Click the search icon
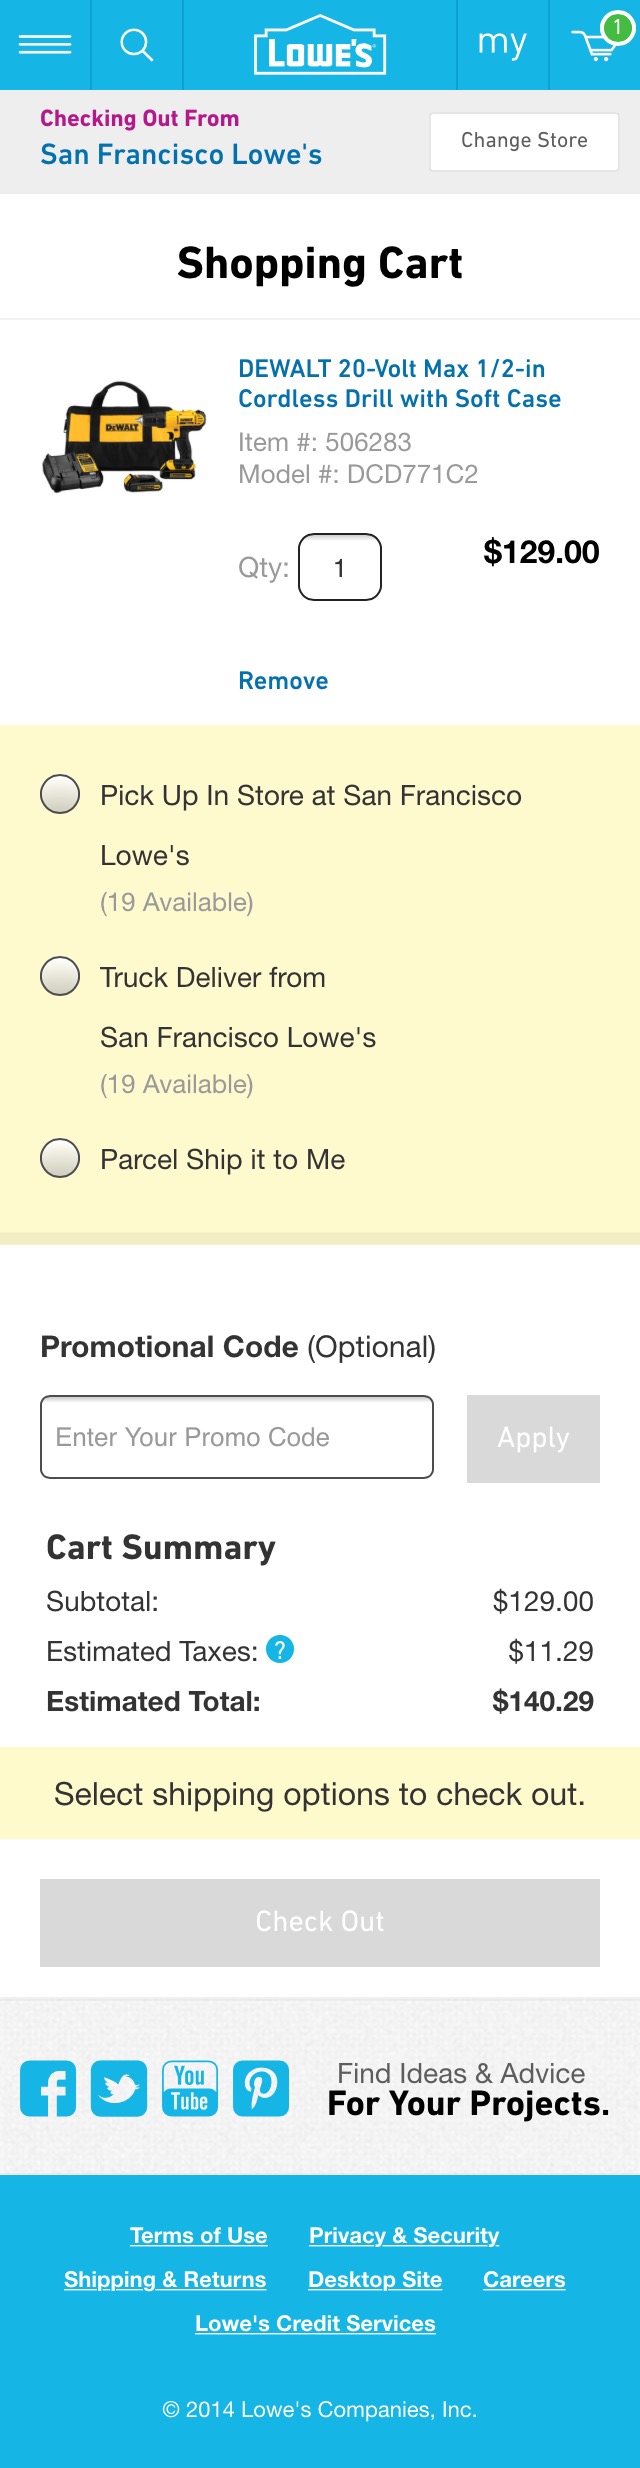The height and width of the screenshot is (2468, 640). 136,44
